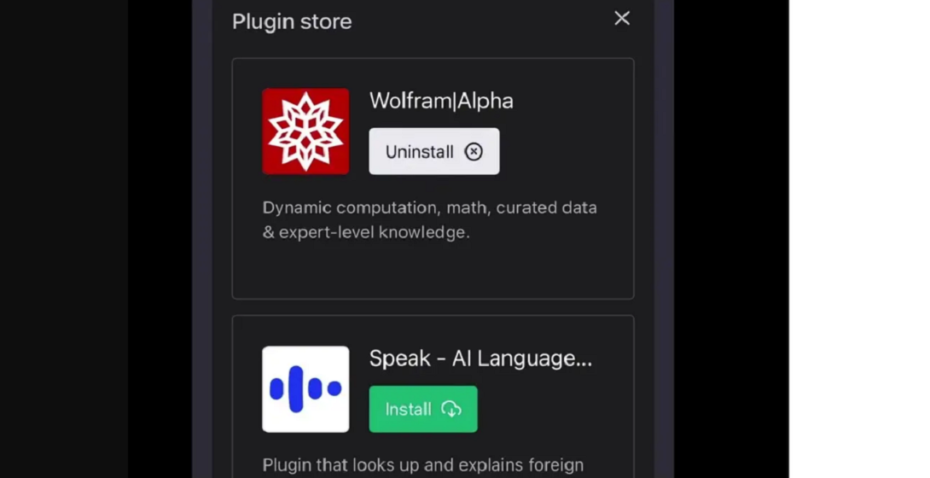Click the word Install on green button
The width and height of the screenshot is (930, 478).
pos(408,409)
